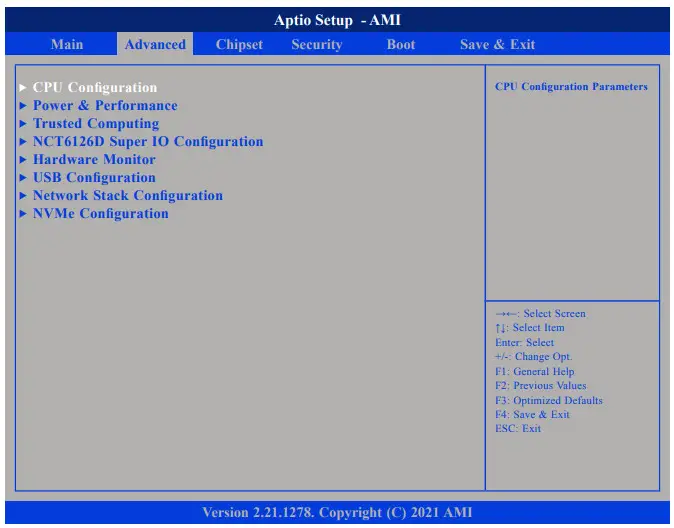Click arrow beside CPU Configuration
Image resolution: width=674 pixels, height=528 pixels.
(23, 88)
